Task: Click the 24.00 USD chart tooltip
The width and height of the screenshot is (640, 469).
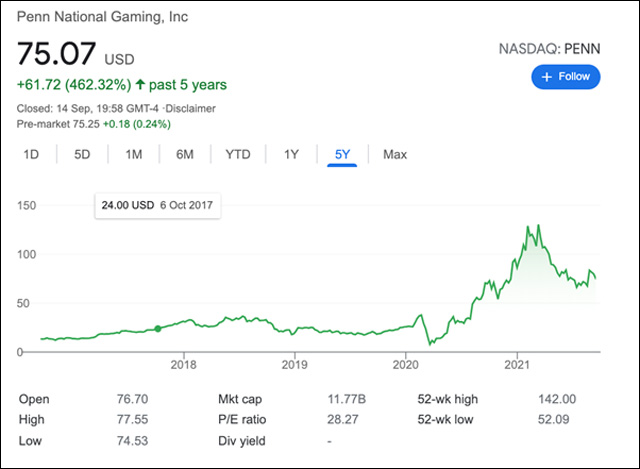Action: tap(158, 206)
